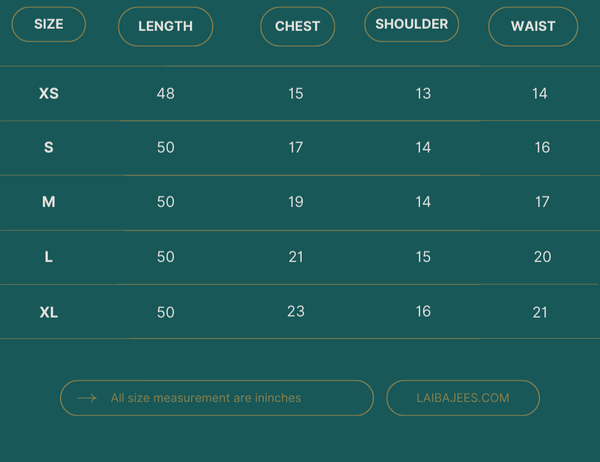Viewport: 600px width, 462px height.
Task: Click the LENGTH column header
Action: tap(165, 27)
